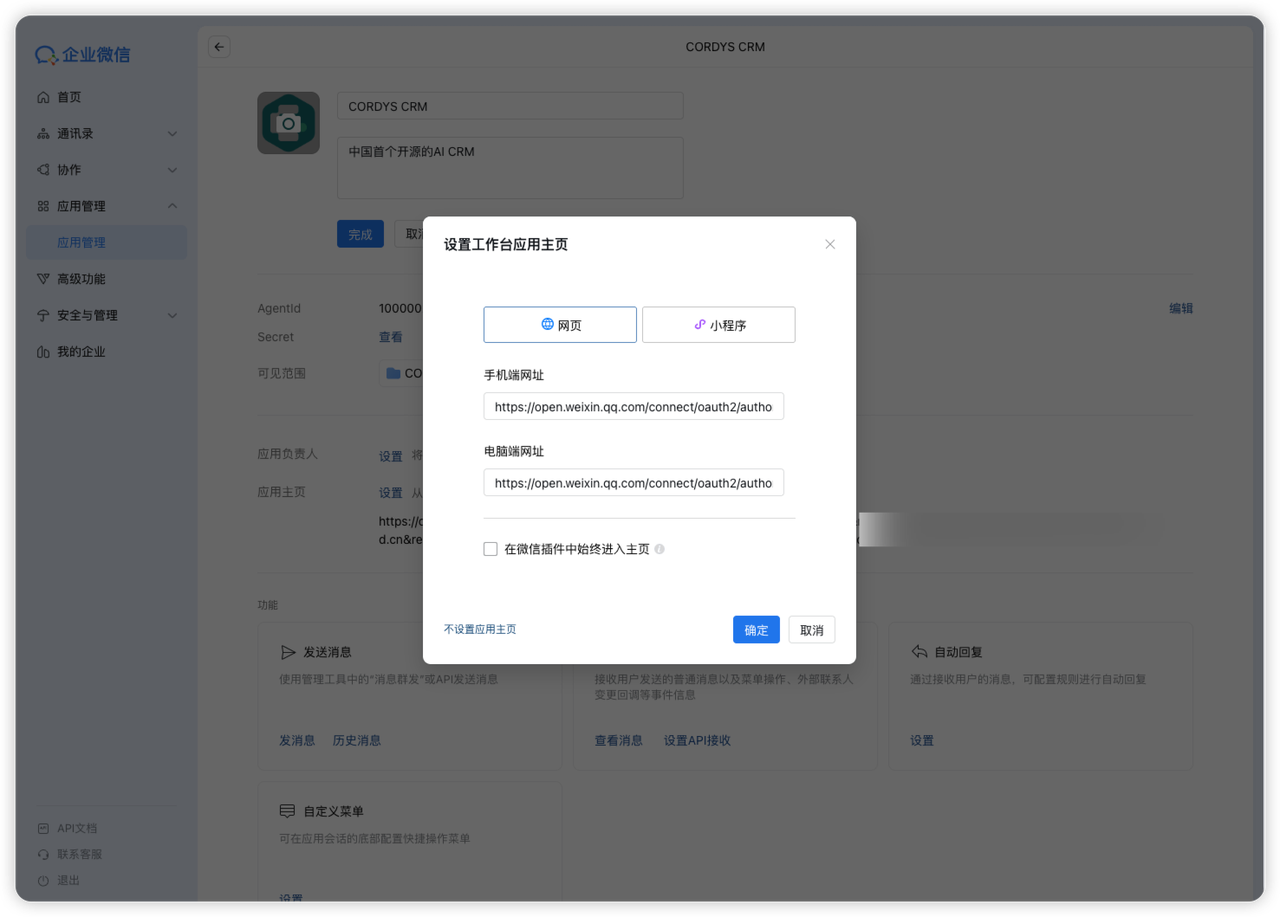Click the 确定 button in dialog
The width and height of the screenshot is (1280, 917).
point(756,629)
